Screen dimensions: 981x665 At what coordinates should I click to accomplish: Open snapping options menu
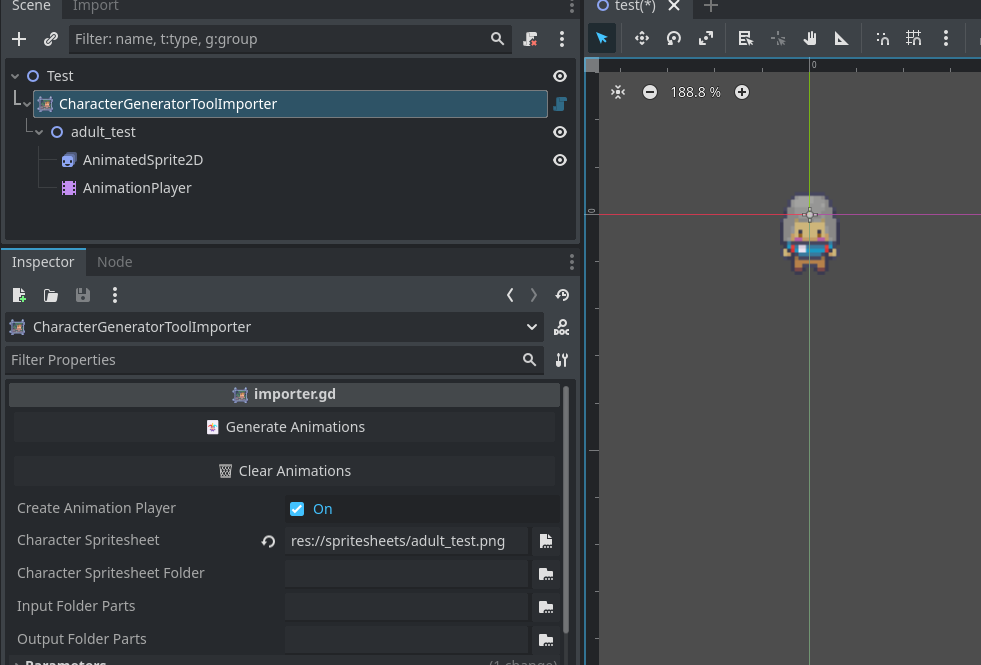coord(945,38)
